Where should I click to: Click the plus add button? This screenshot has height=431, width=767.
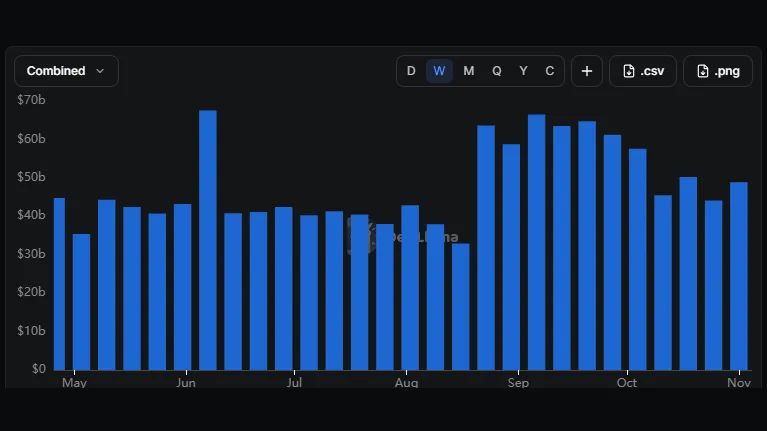tap(587, 71)
